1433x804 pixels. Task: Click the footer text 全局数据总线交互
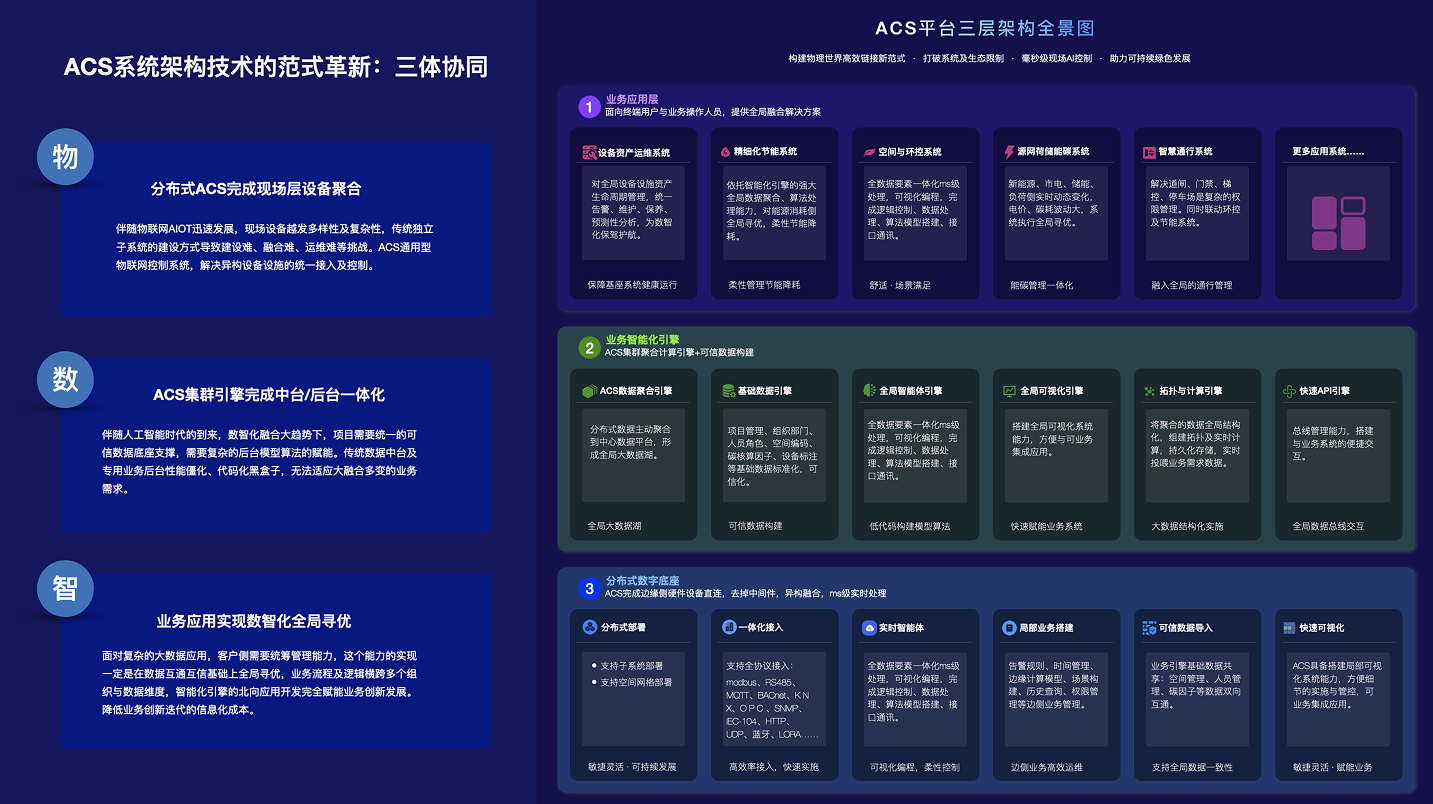click(1328, 526)
